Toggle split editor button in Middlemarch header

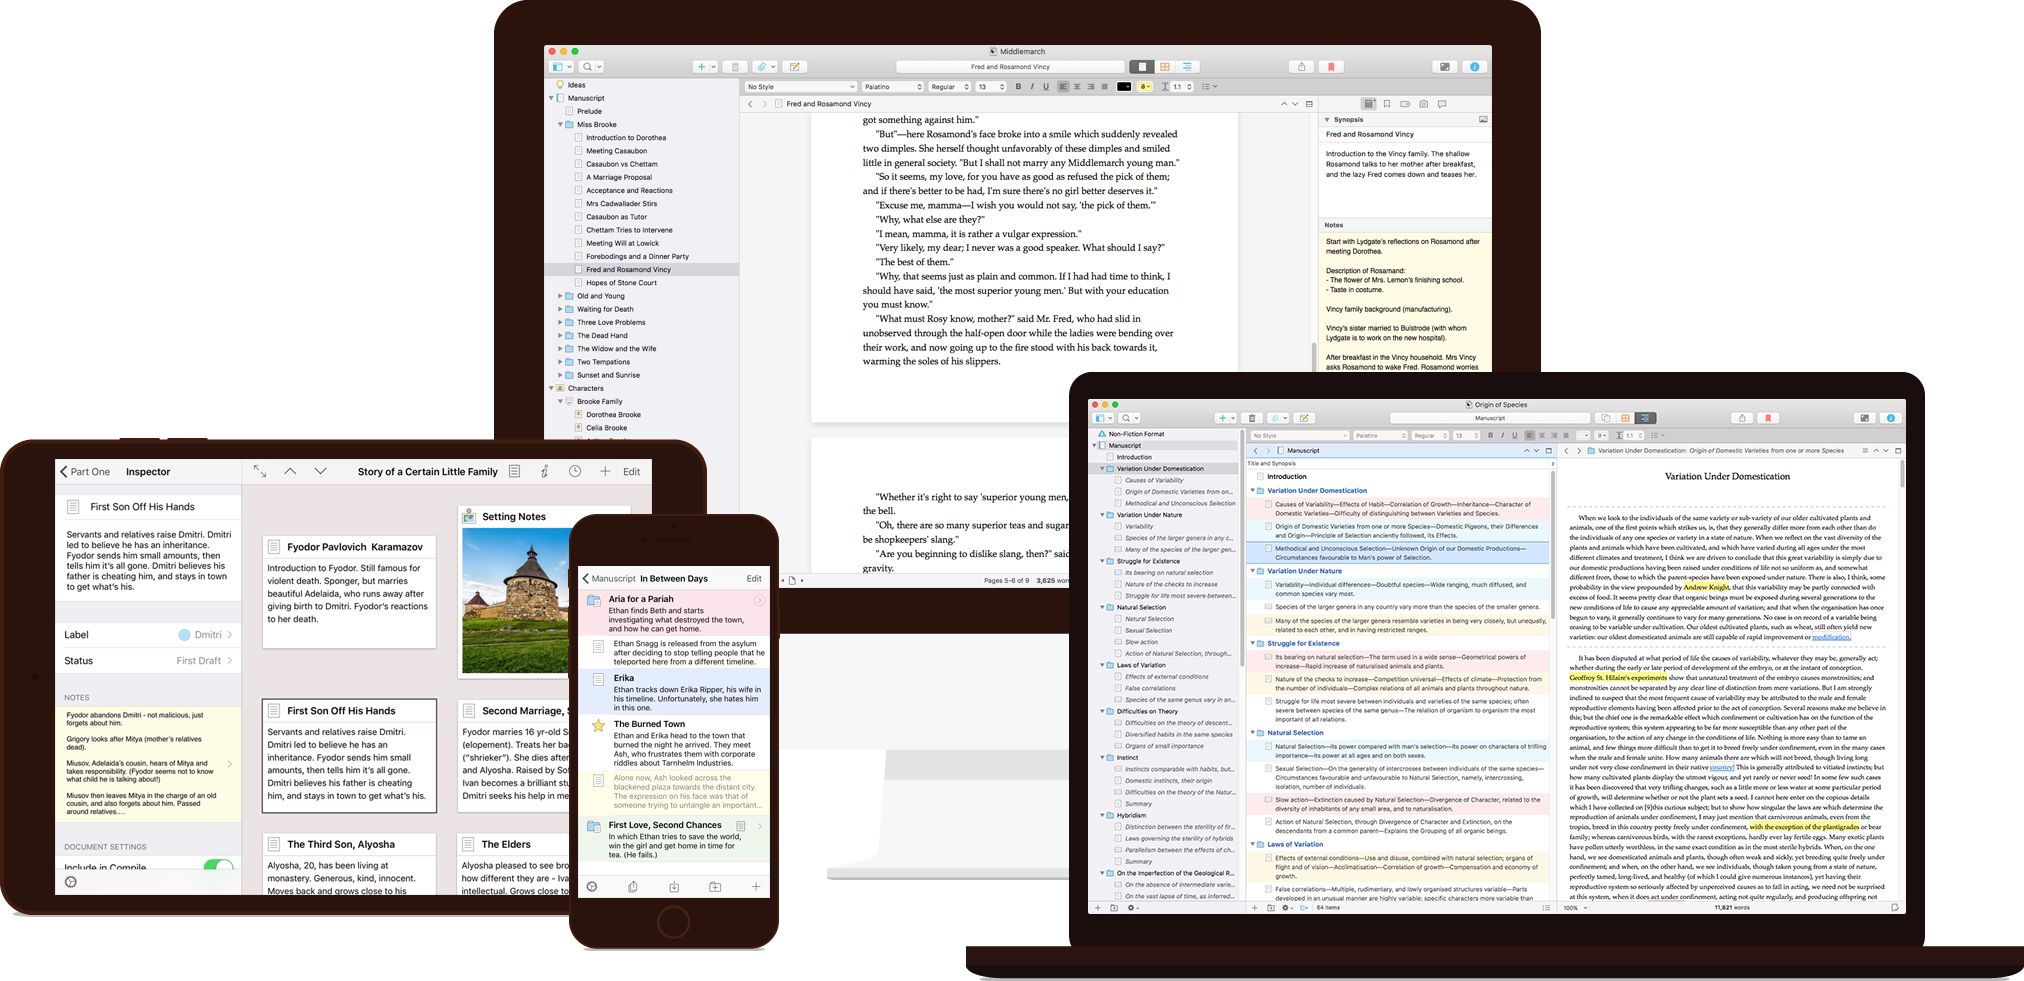(x=1309, y=104)
